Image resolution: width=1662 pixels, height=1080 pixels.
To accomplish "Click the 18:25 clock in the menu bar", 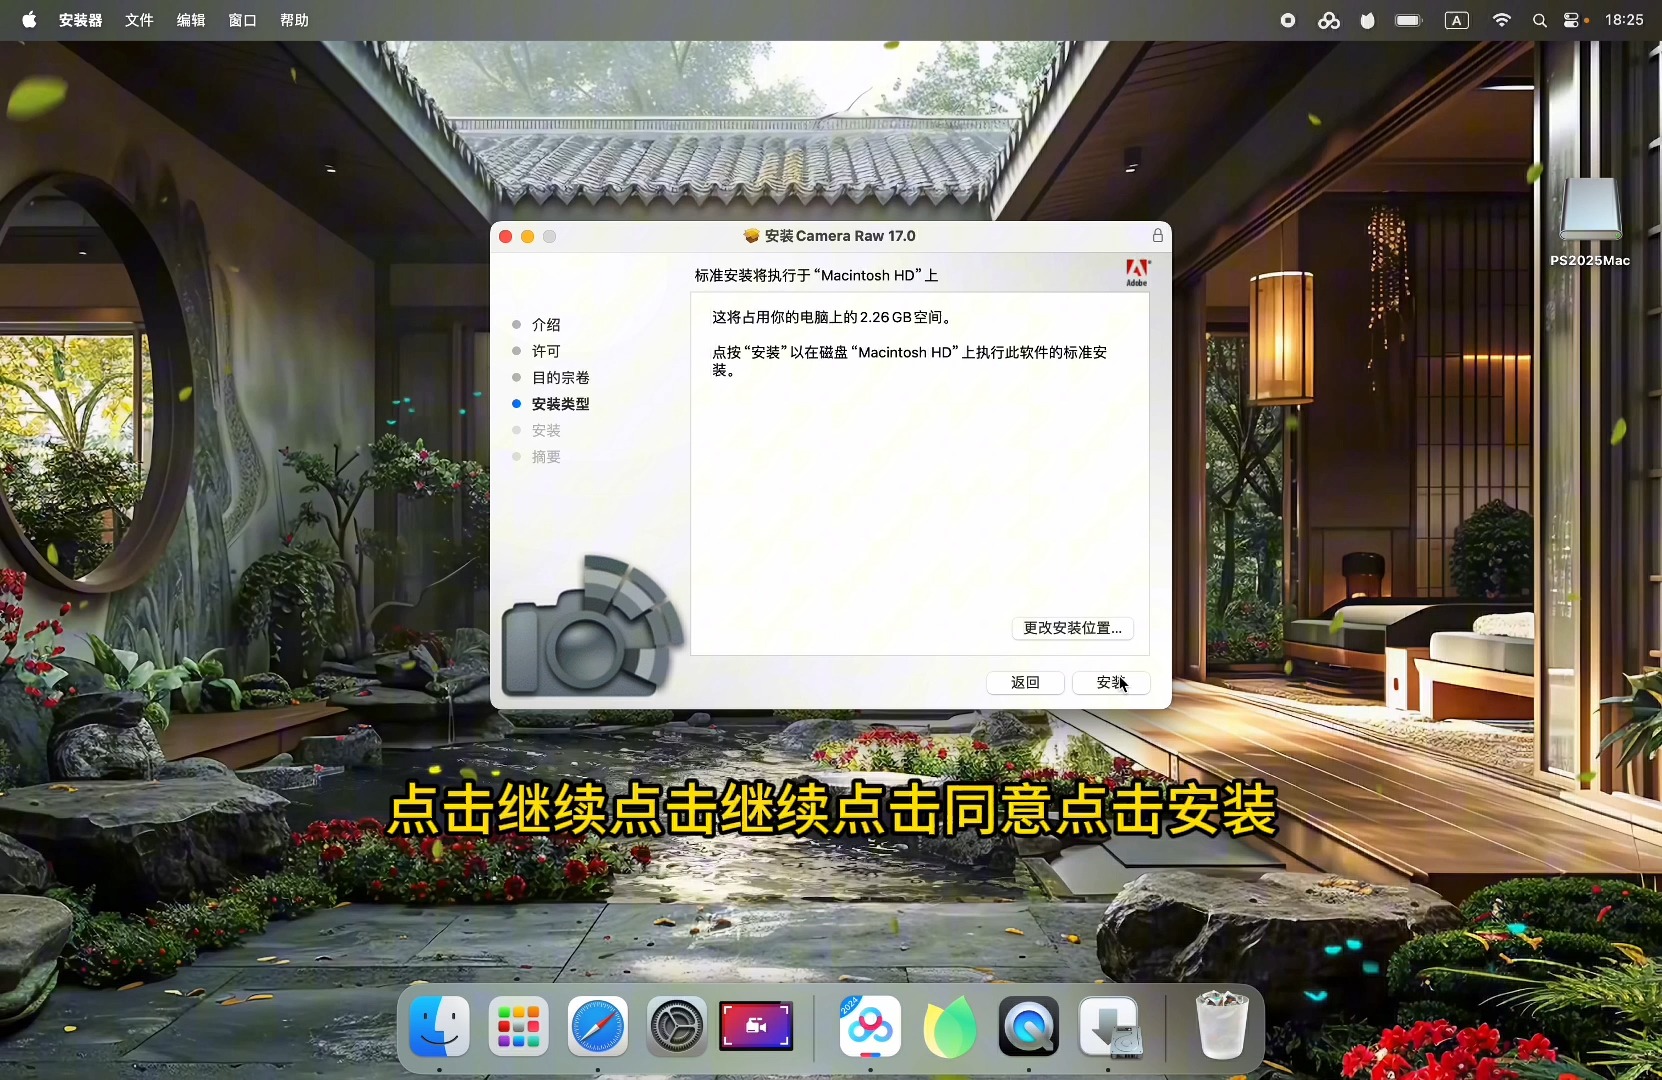I will tap(1624, 20).
